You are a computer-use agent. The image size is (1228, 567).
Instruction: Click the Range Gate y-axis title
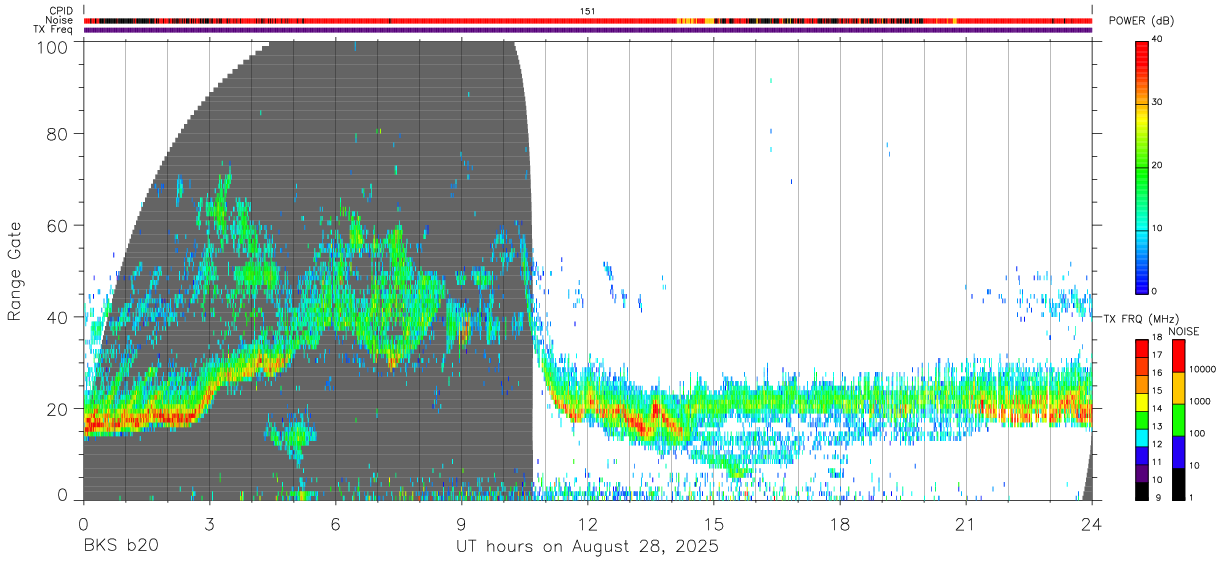[x=16, y=271]
